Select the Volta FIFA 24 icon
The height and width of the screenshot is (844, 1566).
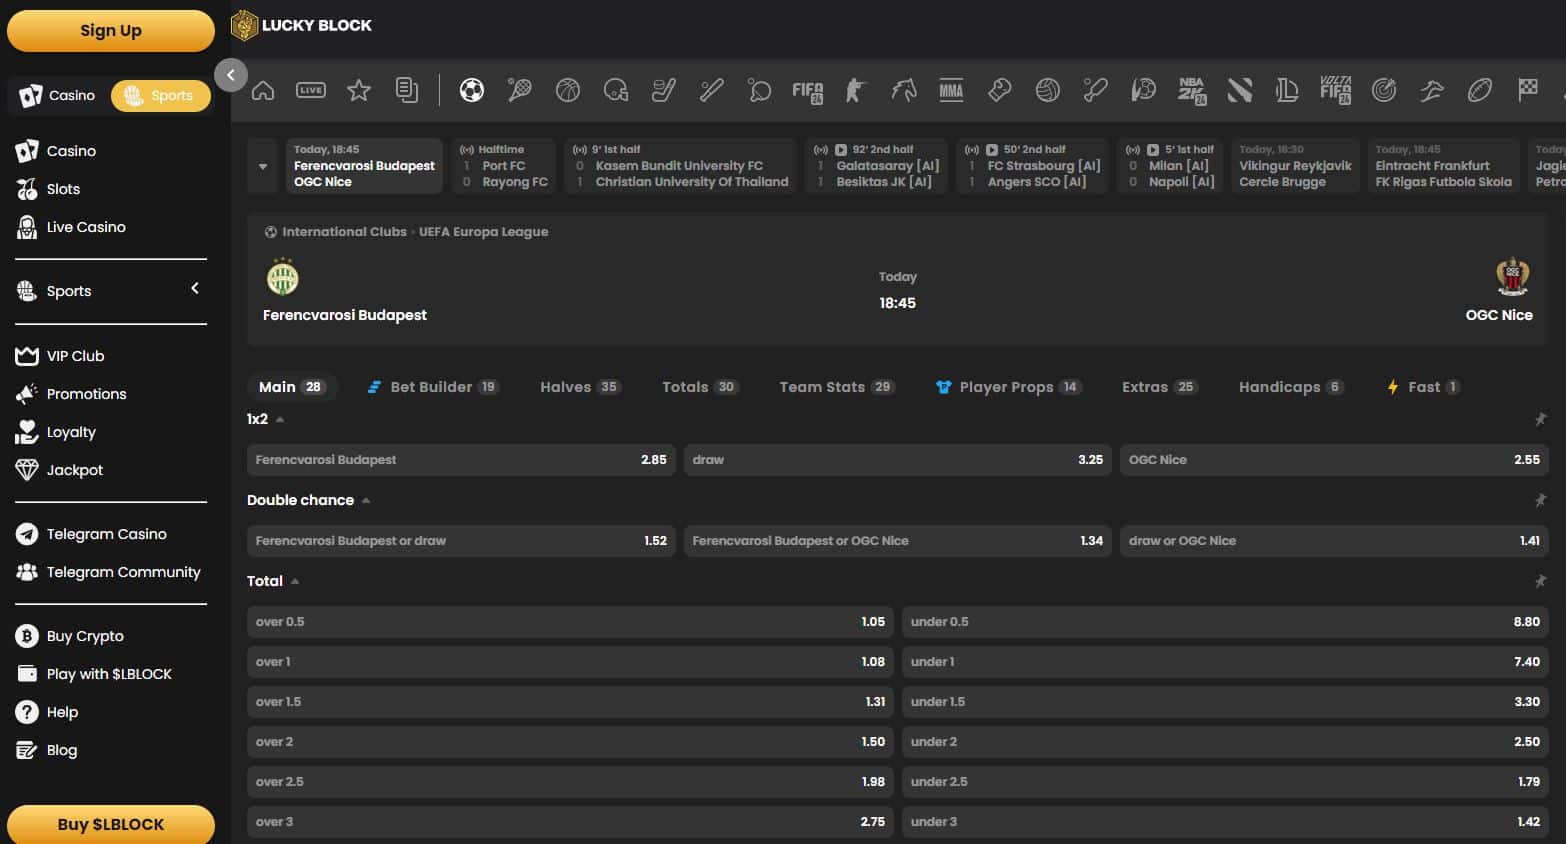[x=1335, y=91]
